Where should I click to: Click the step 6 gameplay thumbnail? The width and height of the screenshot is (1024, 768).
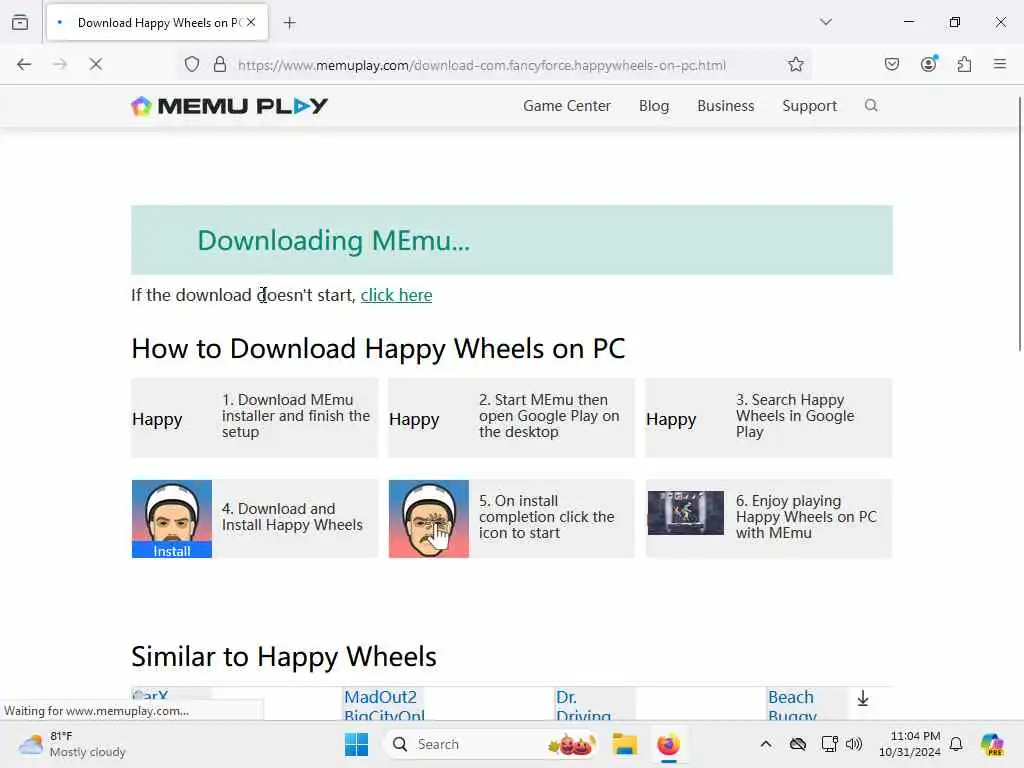(x=686, y=513)
